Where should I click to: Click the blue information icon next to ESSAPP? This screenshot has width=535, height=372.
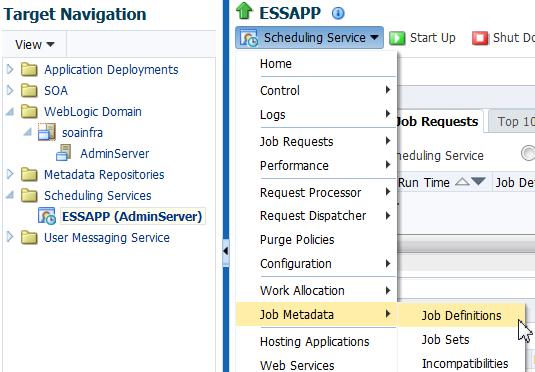coord(338,13)
